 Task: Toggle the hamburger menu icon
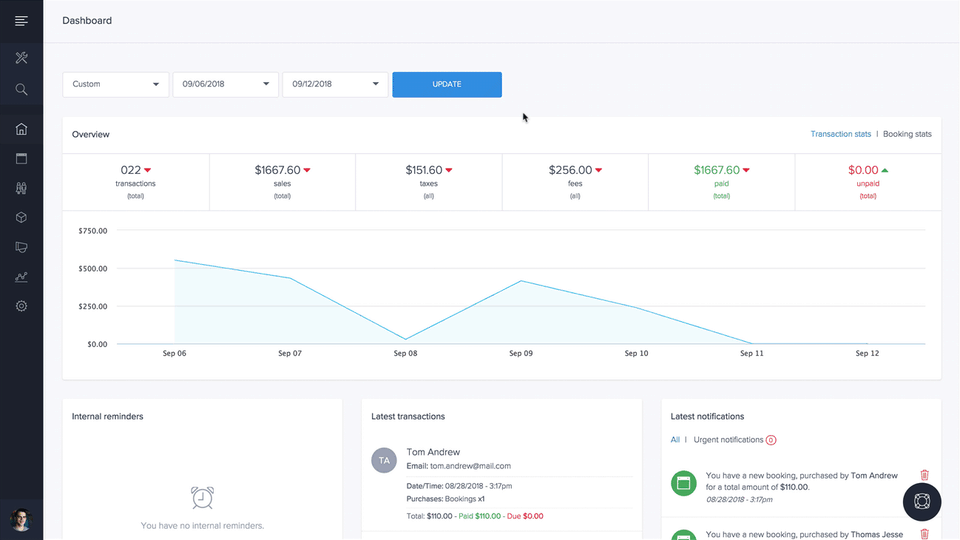click(x=21, y=21)
